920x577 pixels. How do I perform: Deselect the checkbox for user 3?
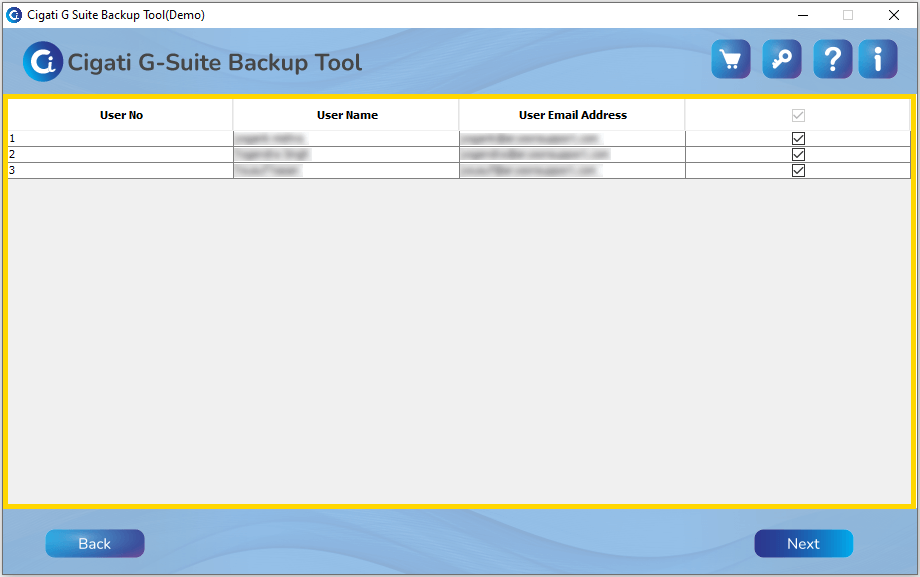coord(798,171)
